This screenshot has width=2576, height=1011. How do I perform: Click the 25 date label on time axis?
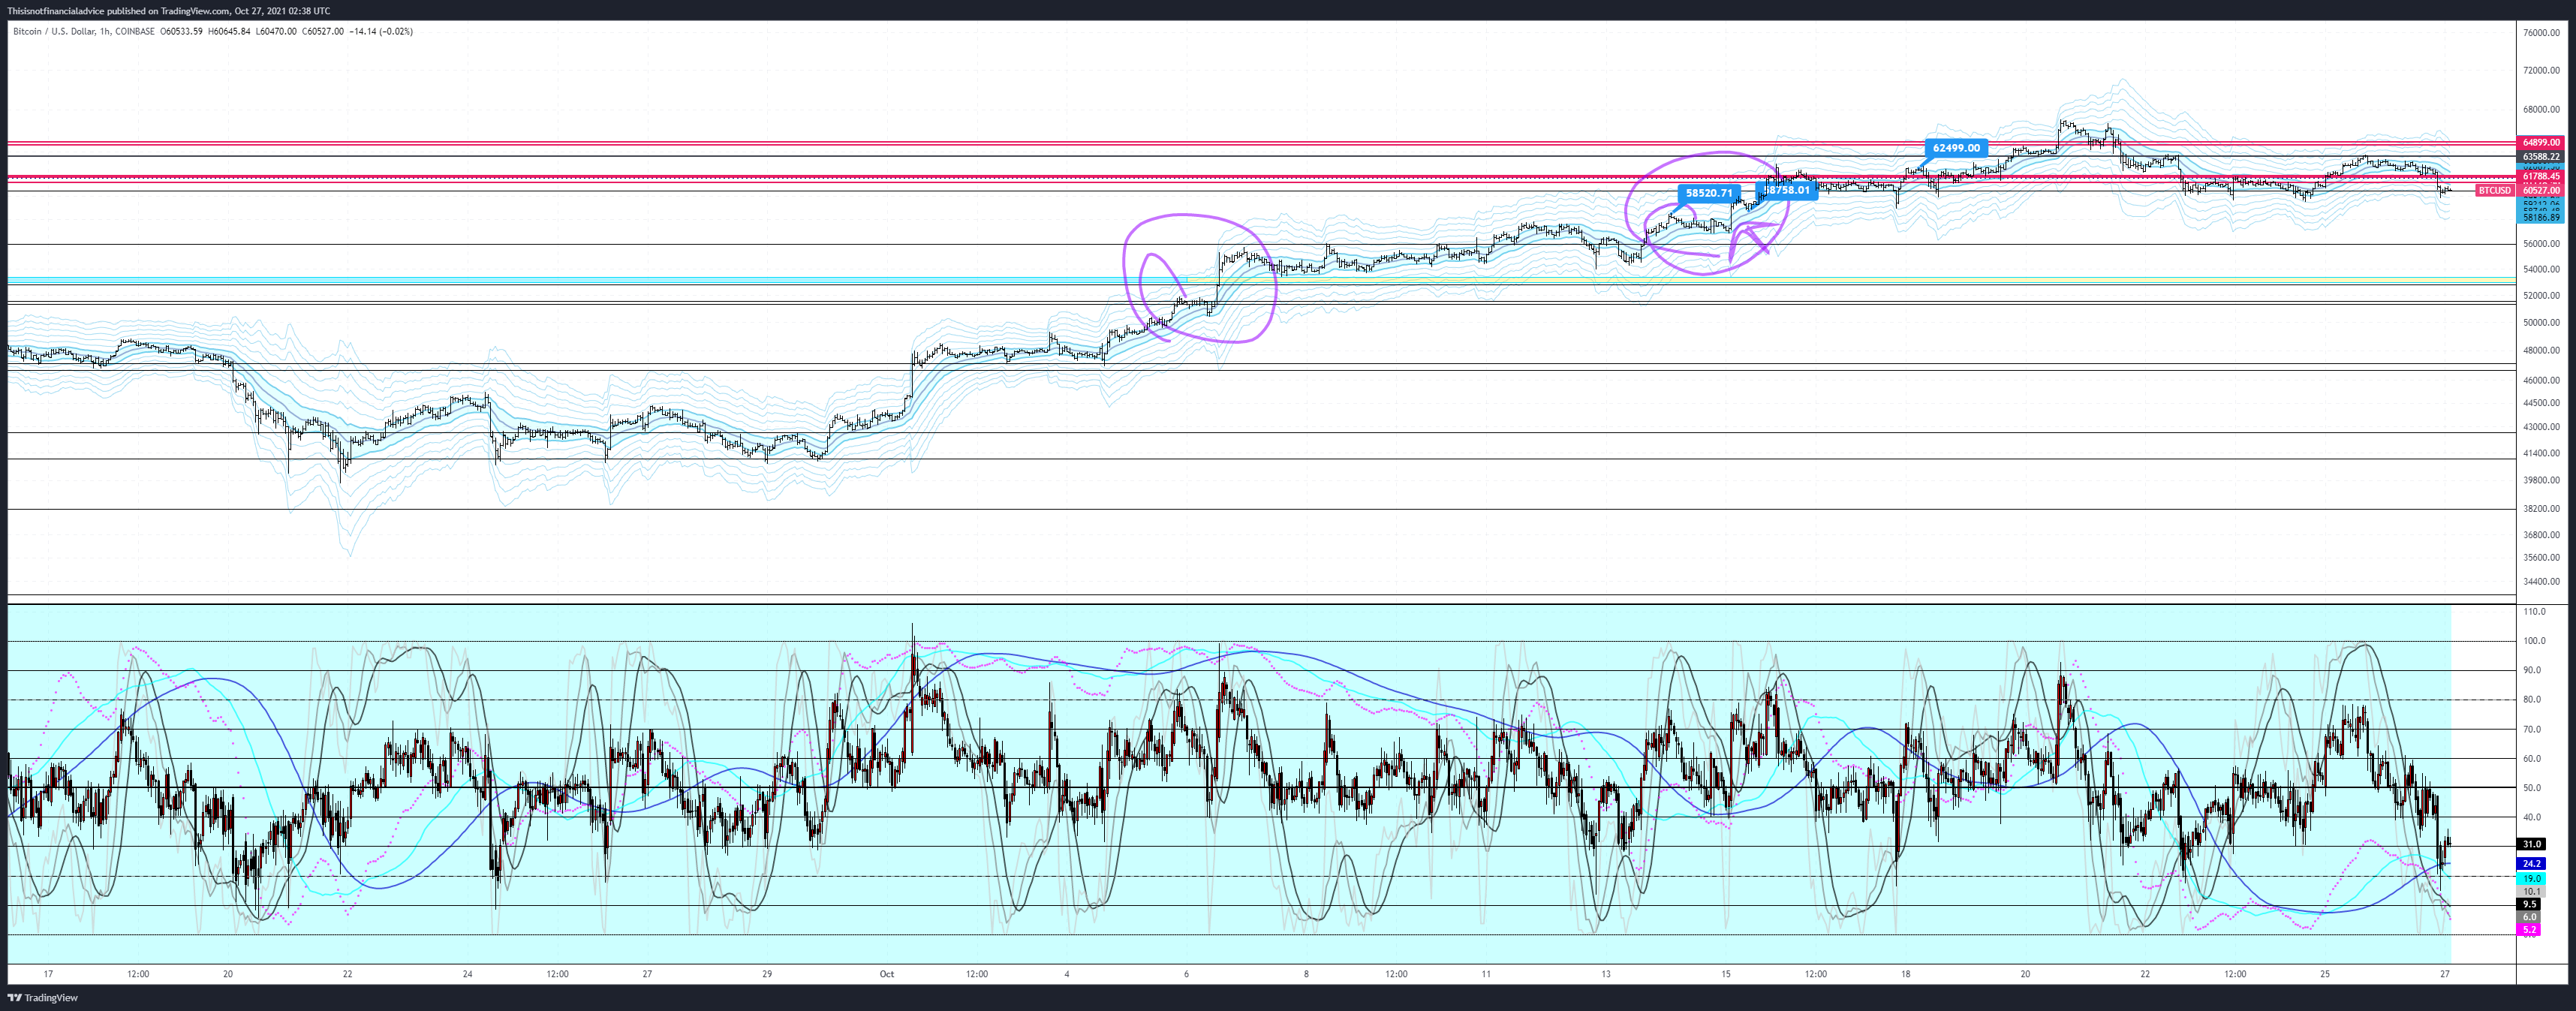(2325, 974)
